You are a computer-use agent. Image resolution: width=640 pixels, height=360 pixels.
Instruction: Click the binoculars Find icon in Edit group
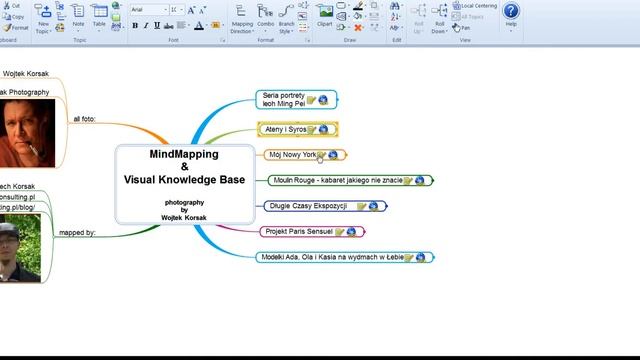coord(394,6)
